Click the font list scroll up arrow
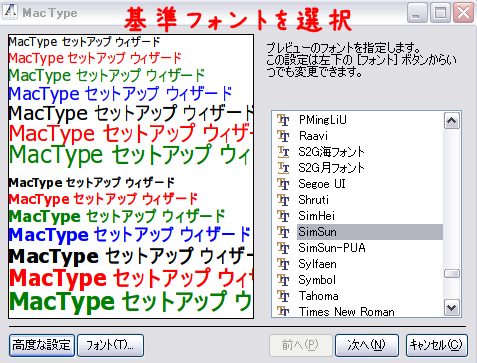 click(452, 121)
